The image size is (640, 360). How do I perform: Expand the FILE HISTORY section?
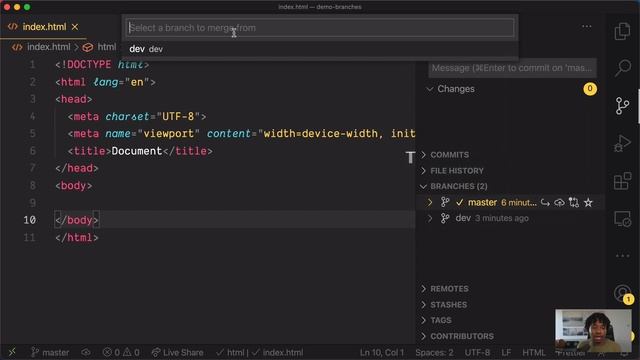click(x=424, y=171)
